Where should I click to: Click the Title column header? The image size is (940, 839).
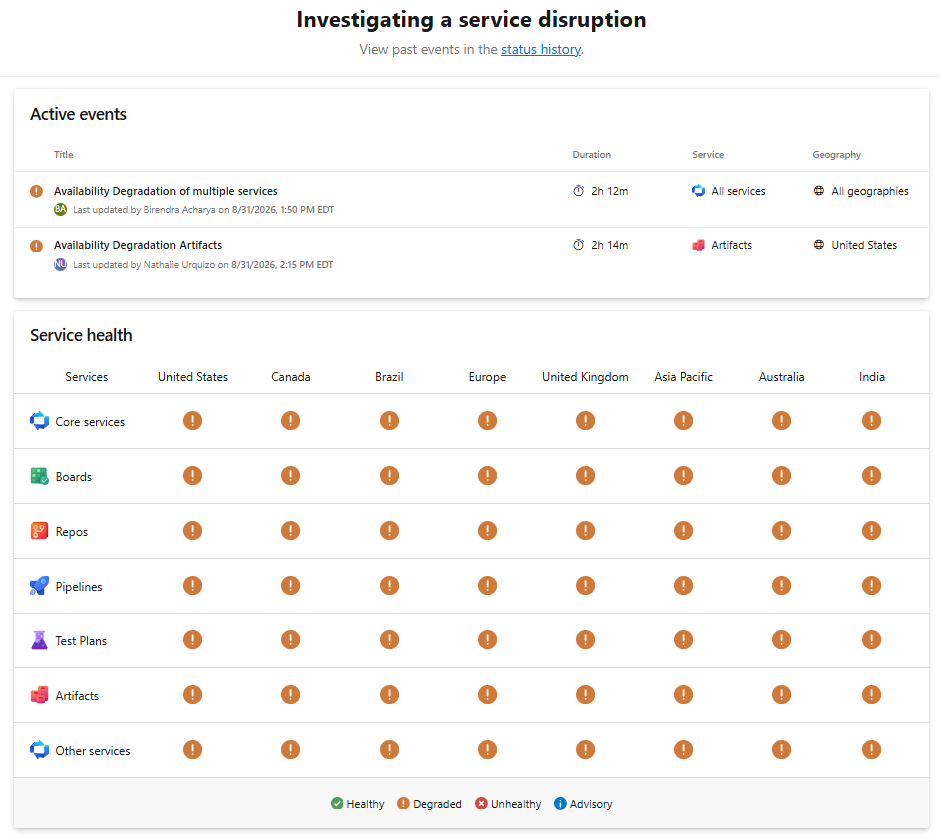pos(64,155)
